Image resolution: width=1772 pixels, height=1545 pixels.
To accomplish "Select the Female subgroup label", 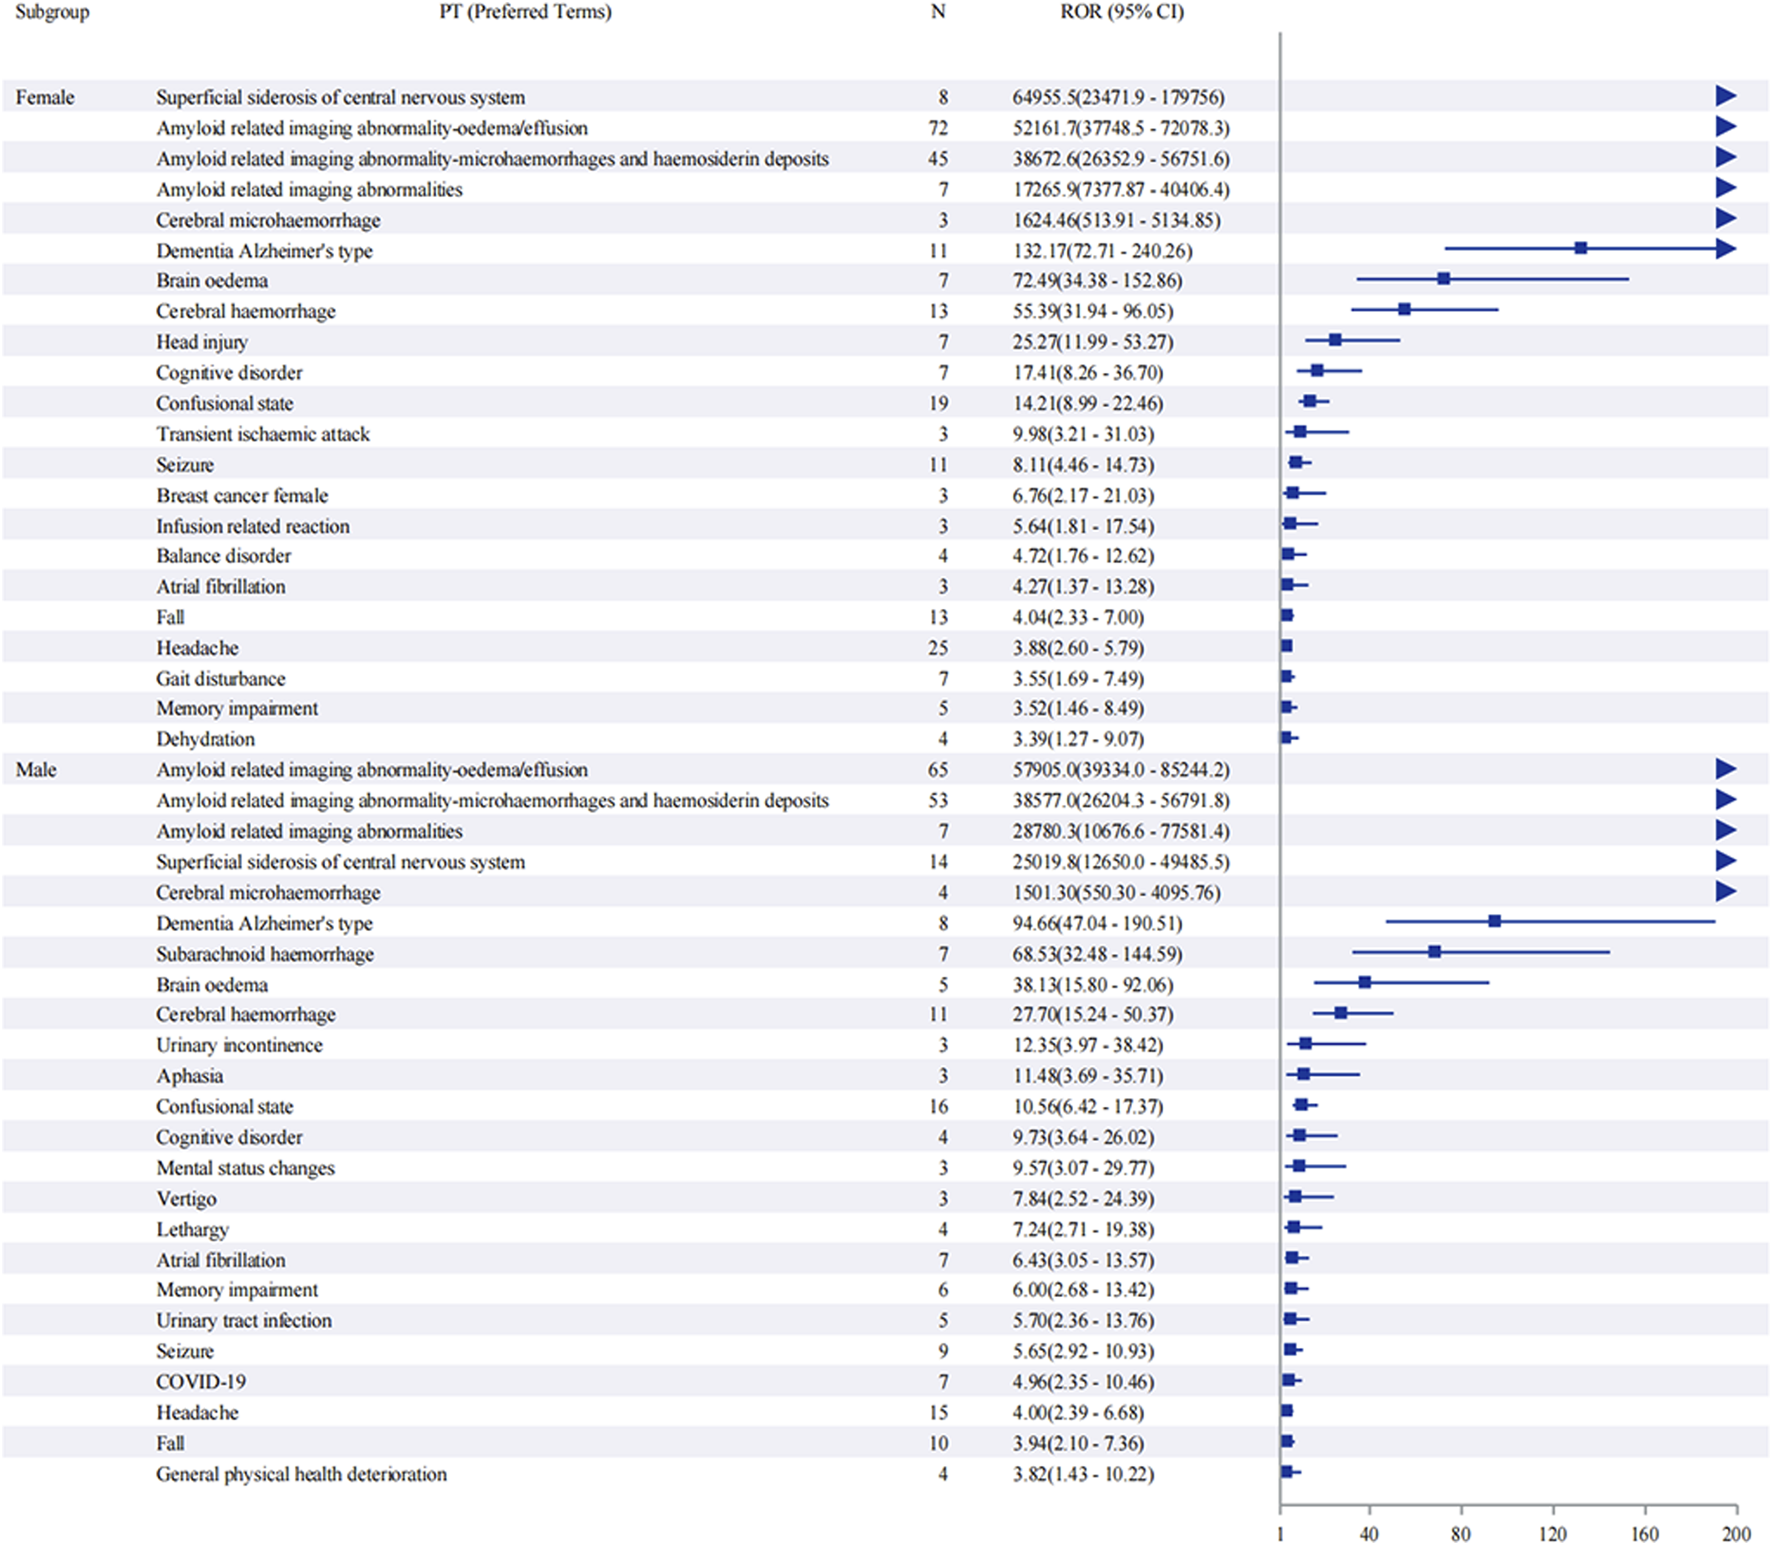I will click(45, 97).
